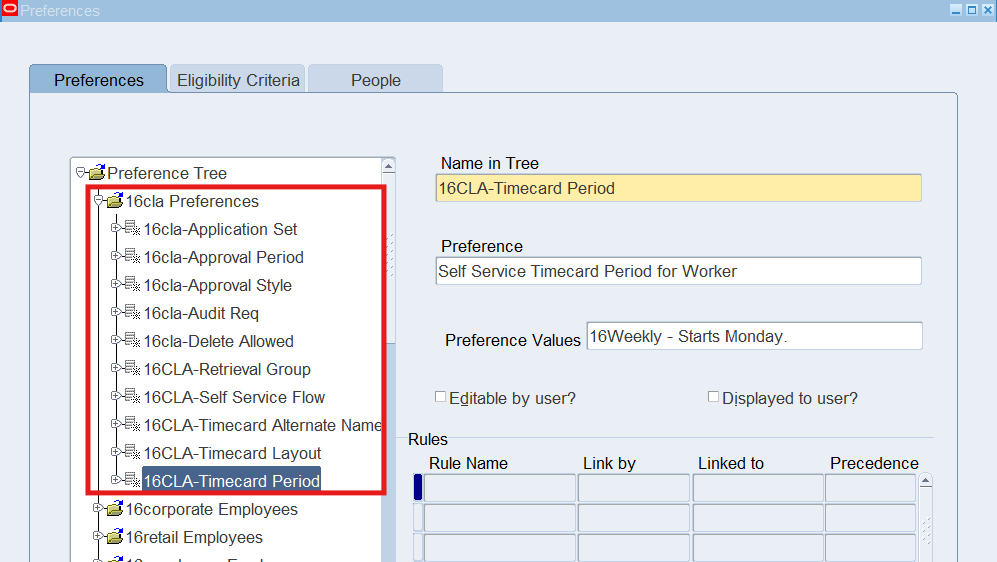Toggle the Displayed to user checkbox

713,397
